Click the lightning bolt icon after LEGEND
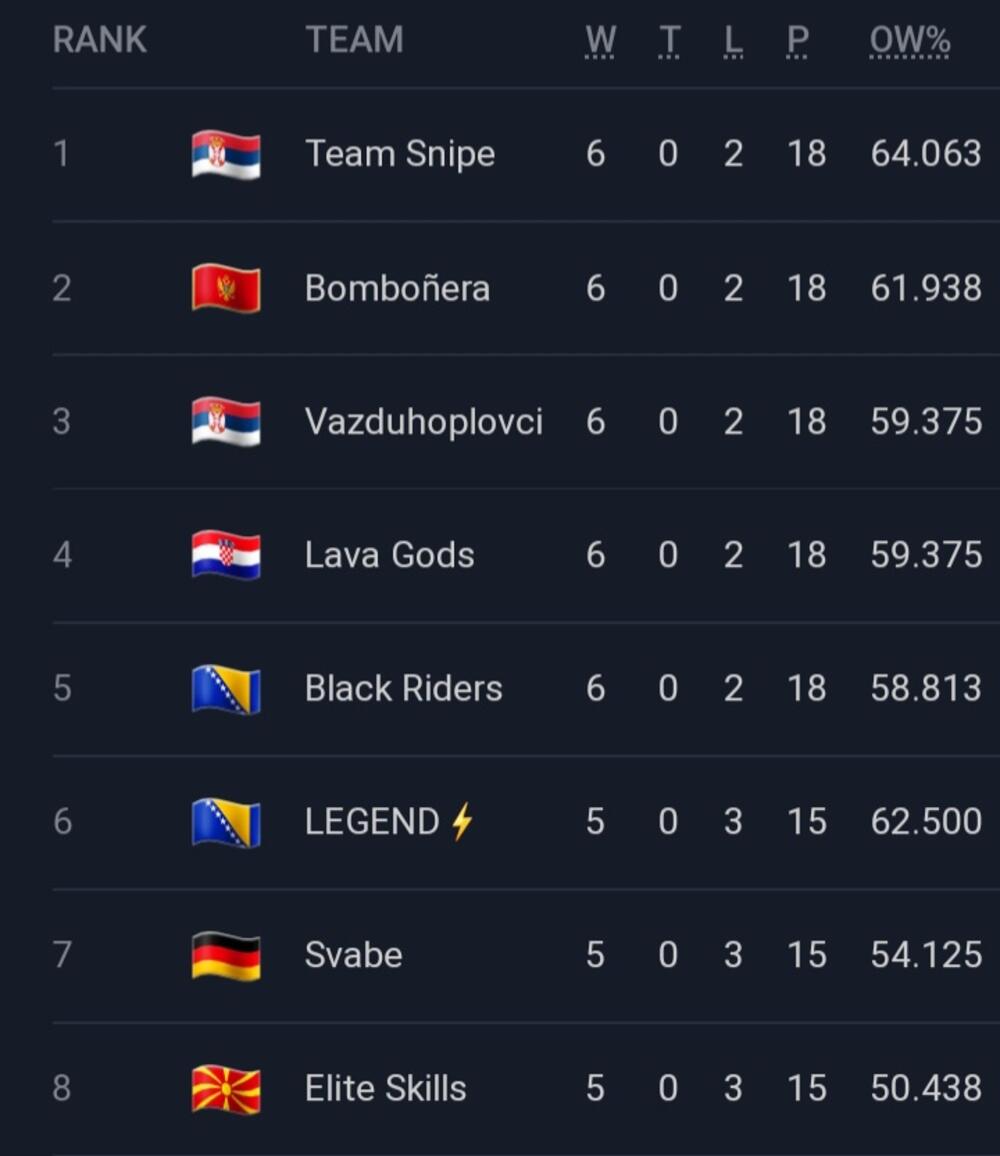This screenshot has width=1000, height=1156. click(461, 822)
